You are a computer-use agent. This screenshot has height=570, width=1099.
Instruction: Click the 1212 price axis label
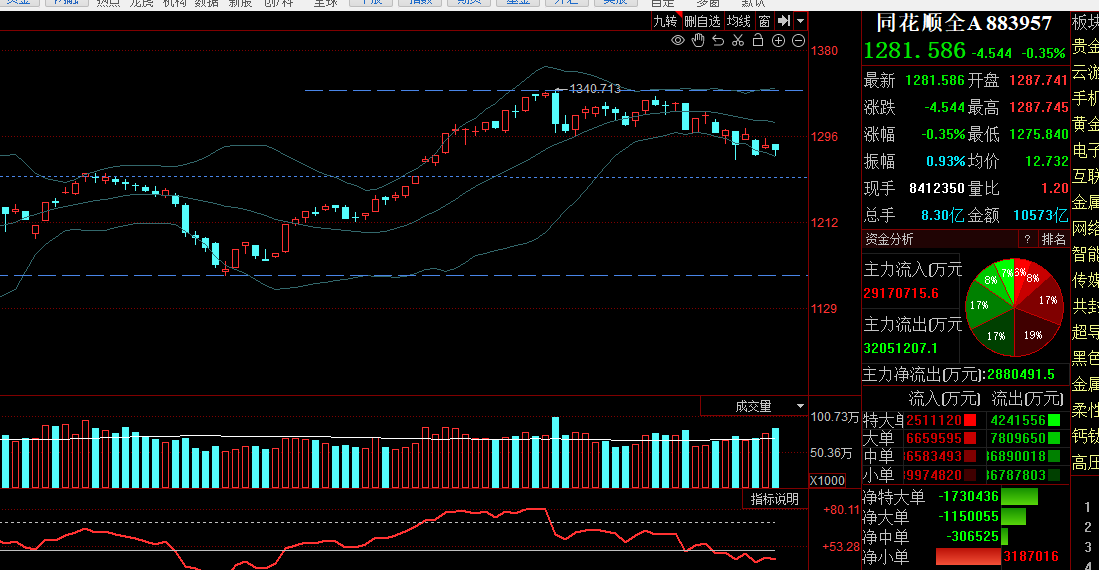tap(824, 223)
